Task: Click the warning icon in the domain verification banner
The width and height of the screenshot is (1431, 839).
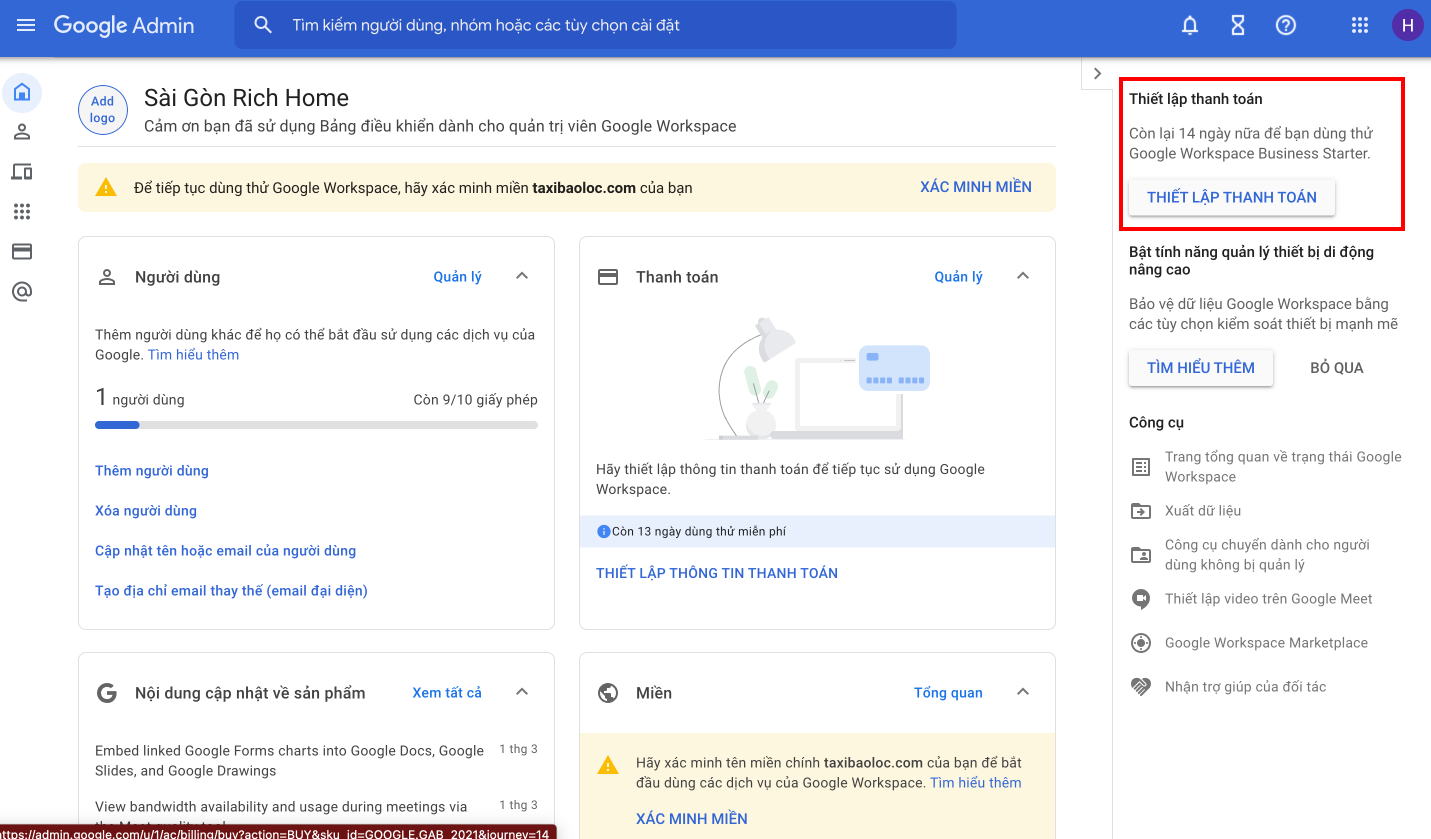Action: 106,187
